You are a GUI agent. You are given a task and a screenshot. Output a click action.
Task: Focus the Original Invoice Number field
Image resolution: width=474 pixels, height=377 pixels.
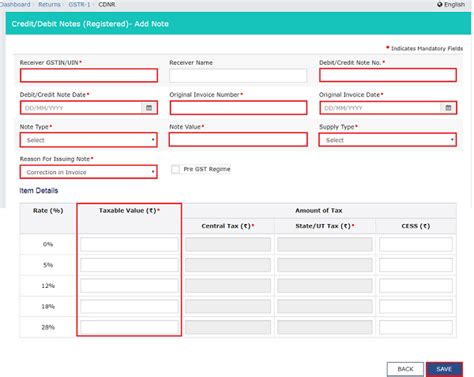tap(238, 108)
